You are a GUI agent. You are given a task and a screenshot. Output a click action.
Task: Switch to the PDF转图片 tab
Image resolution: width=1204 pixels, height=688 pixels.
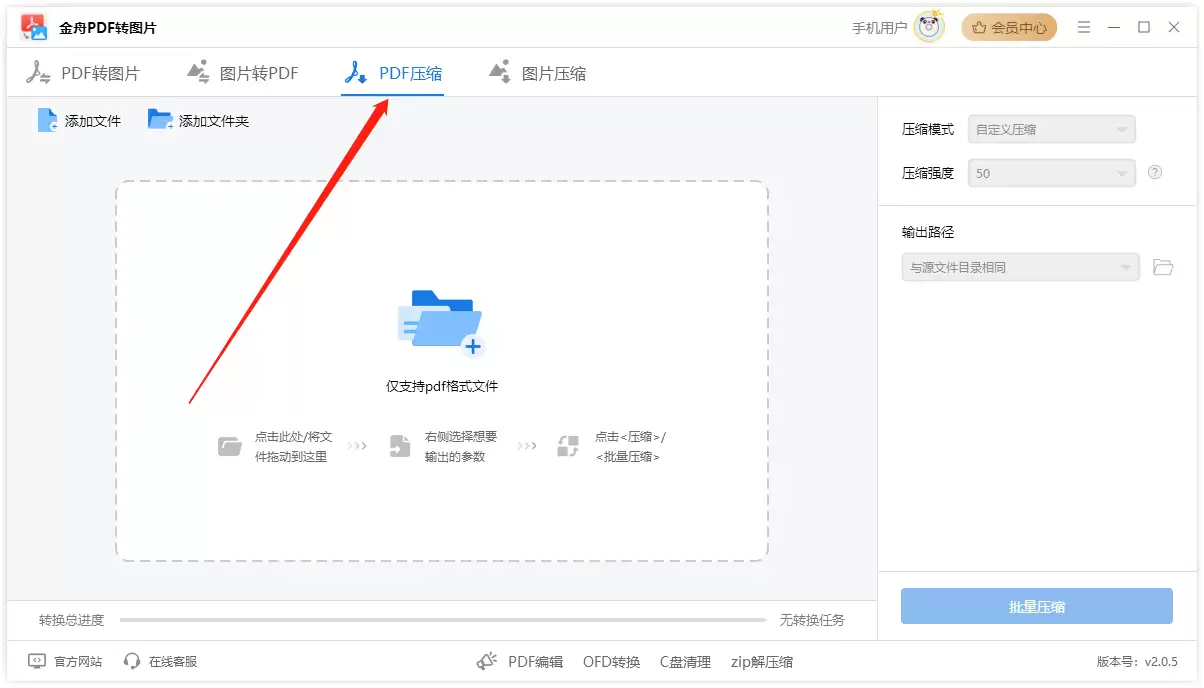pos(83,73)
